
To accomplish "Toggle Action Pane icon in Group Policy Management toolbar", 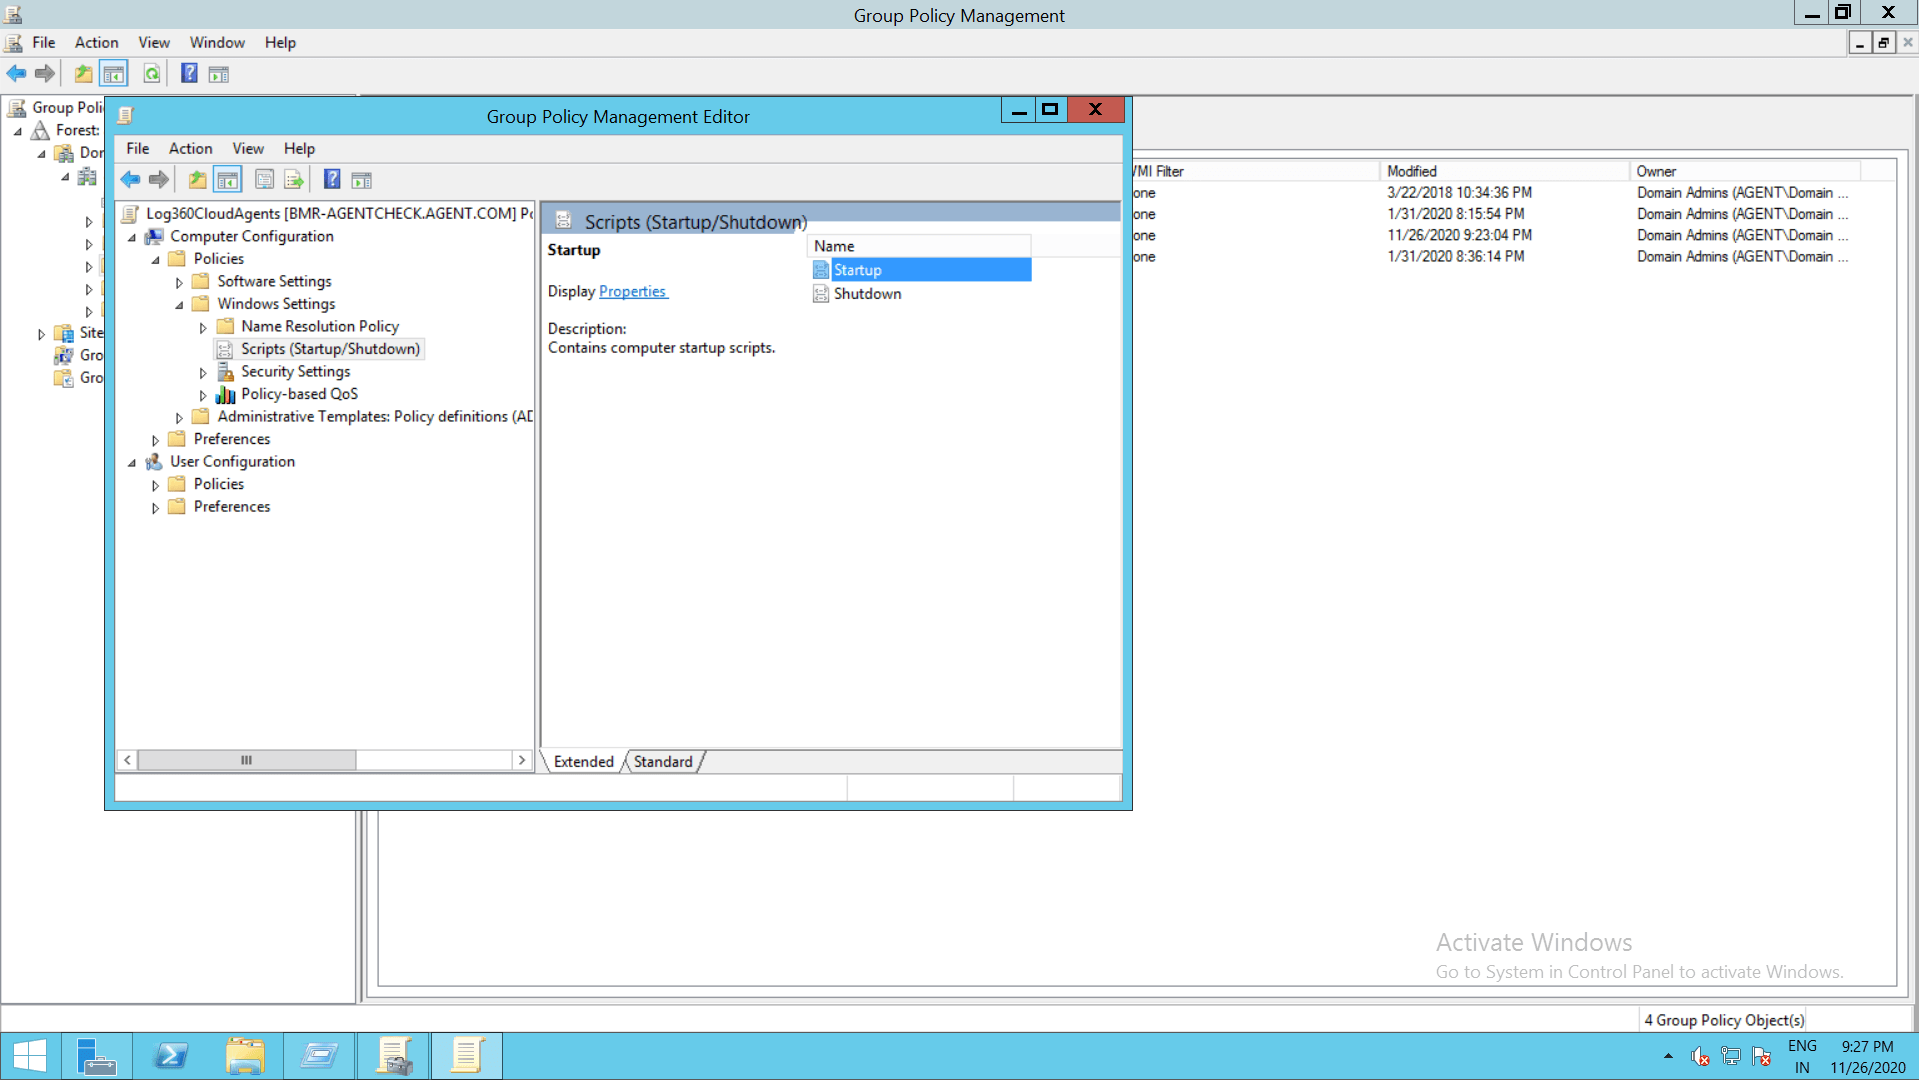I will [219, 73].
